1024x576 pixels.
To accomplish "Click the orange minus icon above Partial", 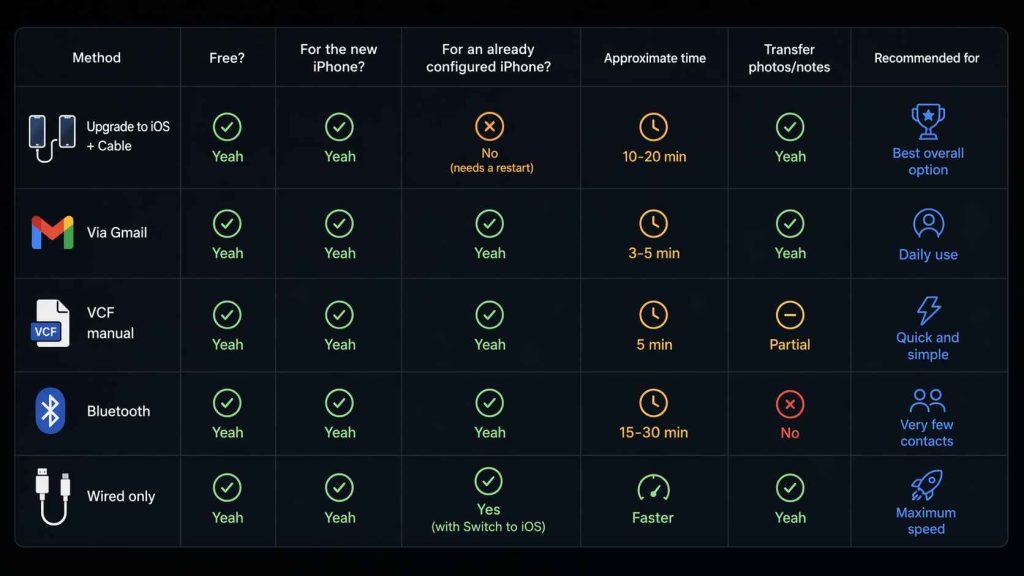I will coord(790,315).
